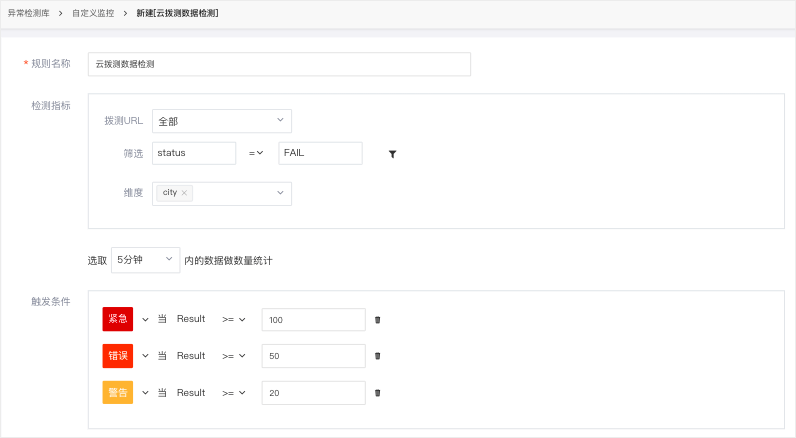
Task: Click the filter funnel icon
Action: tap(392, 154)
